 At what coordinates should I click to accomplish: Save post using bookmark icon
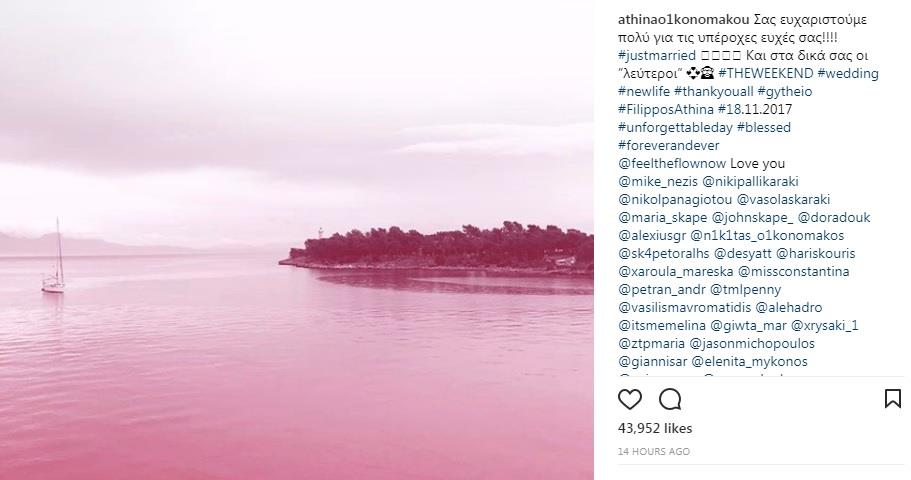(x=892, y=399)
